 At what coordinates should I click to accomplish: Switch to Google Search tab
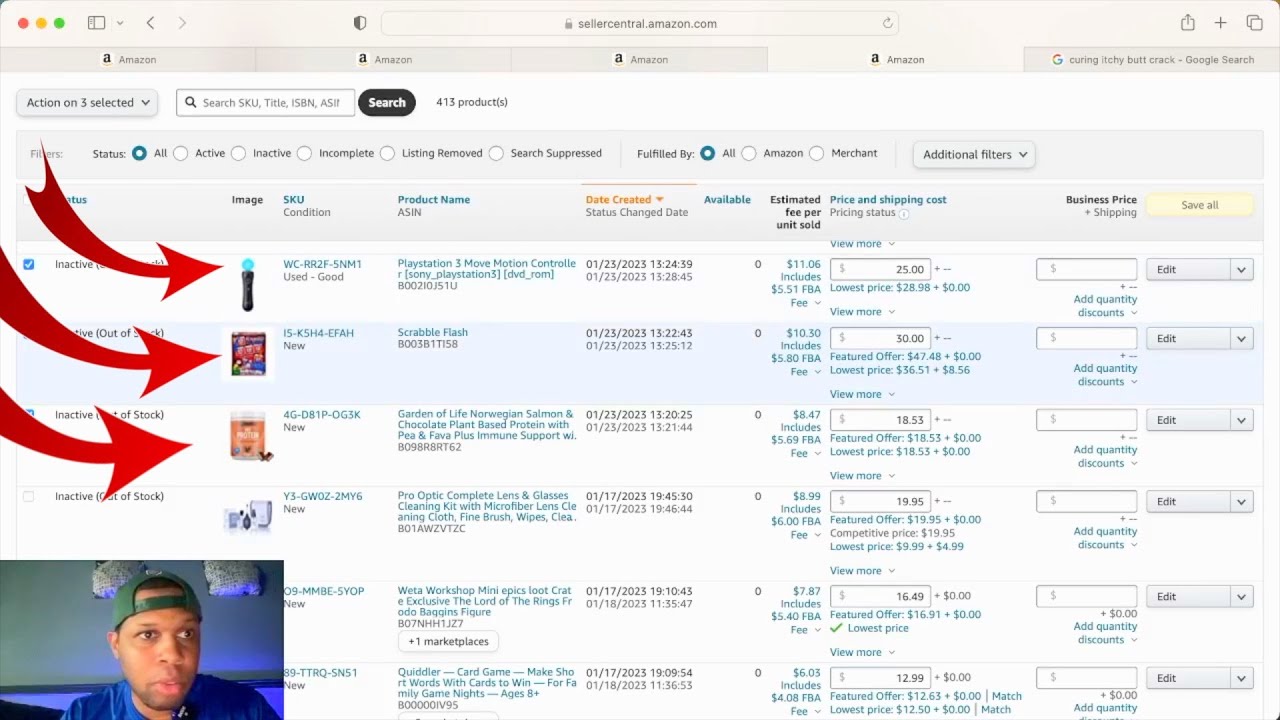pyautogui.click(x=1152, y=59)
